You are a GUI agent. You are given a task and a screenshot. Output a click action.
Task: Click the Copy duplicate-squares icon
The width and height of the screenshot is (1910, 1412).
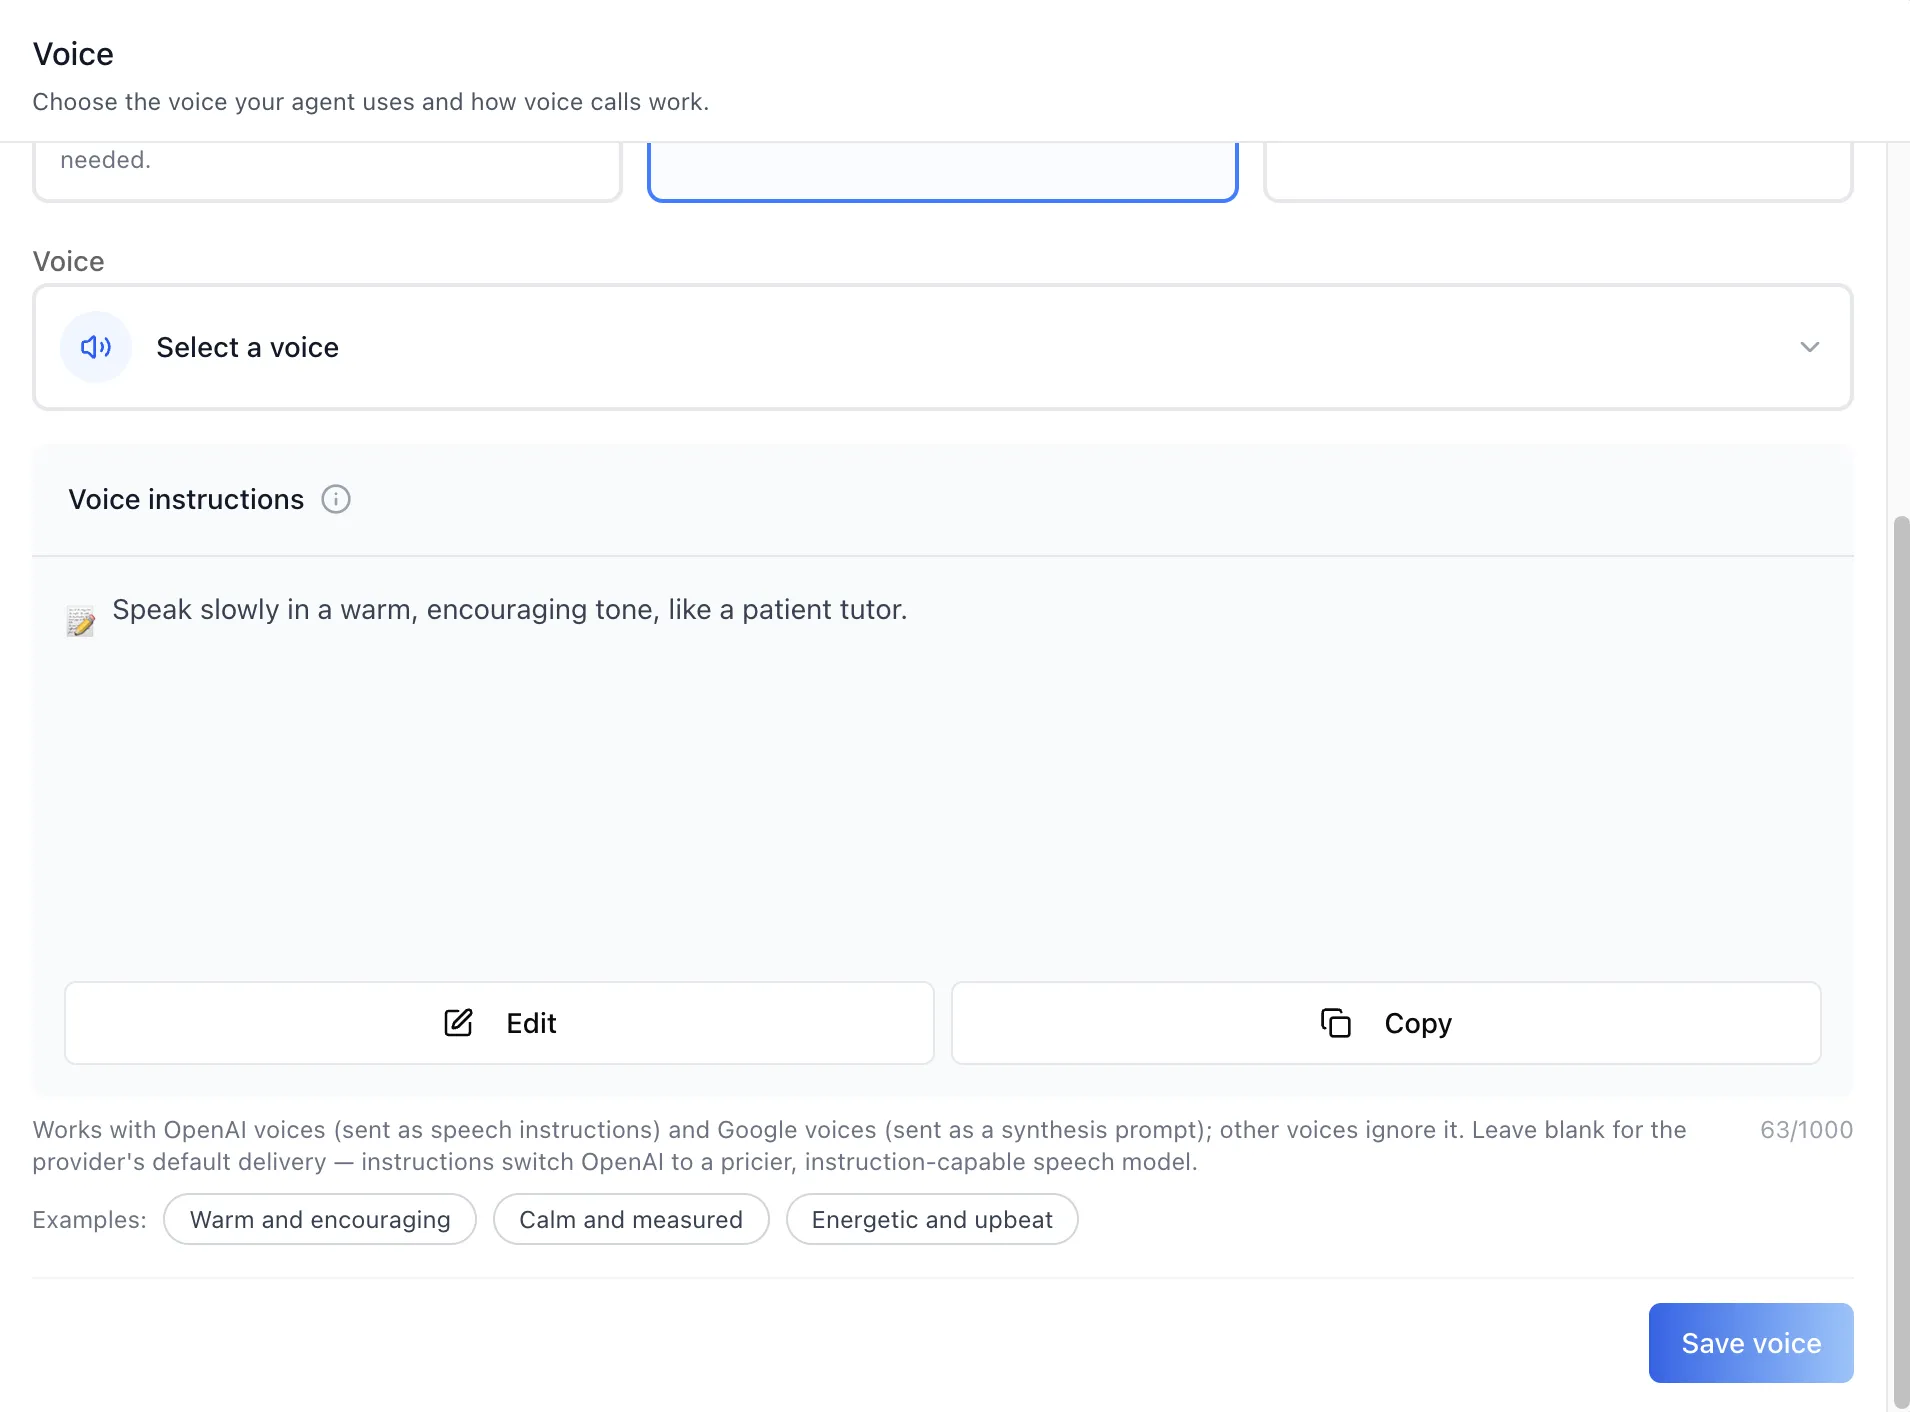[x=1336, y=1023]
